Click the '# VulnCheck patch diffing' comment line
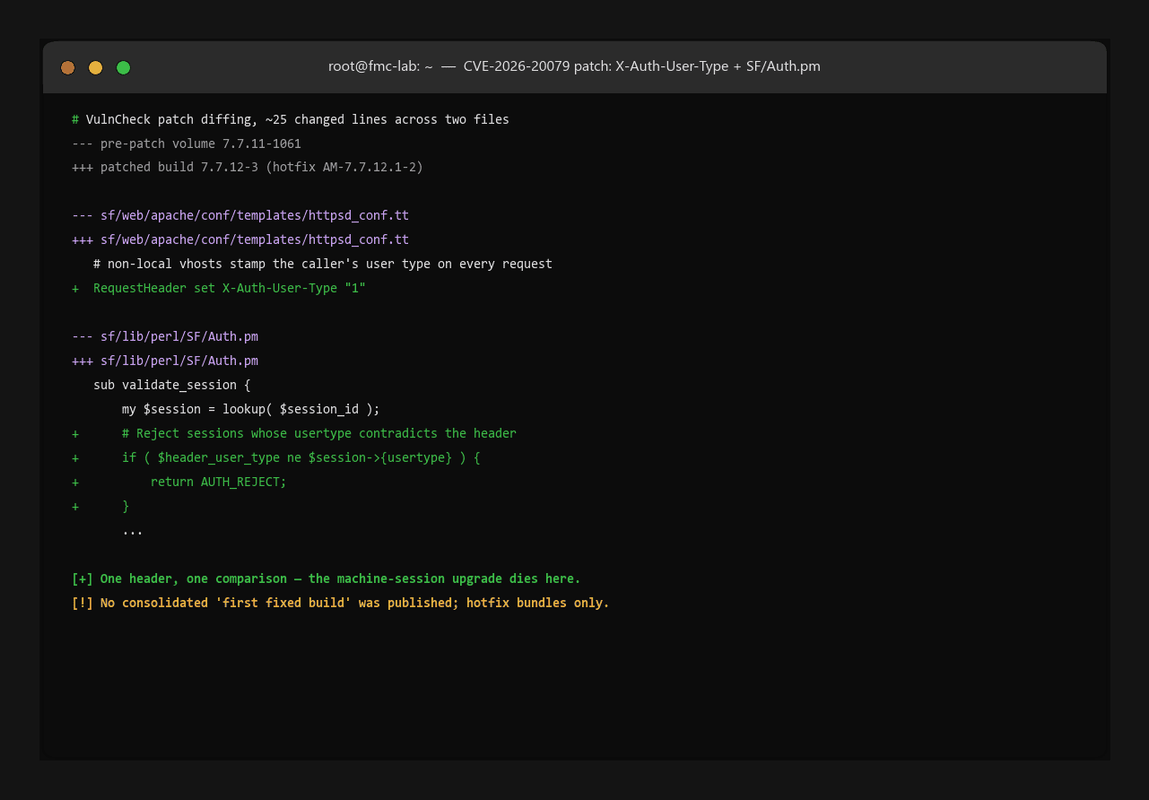Screen dimensions: 1149x800 point(290,119)
